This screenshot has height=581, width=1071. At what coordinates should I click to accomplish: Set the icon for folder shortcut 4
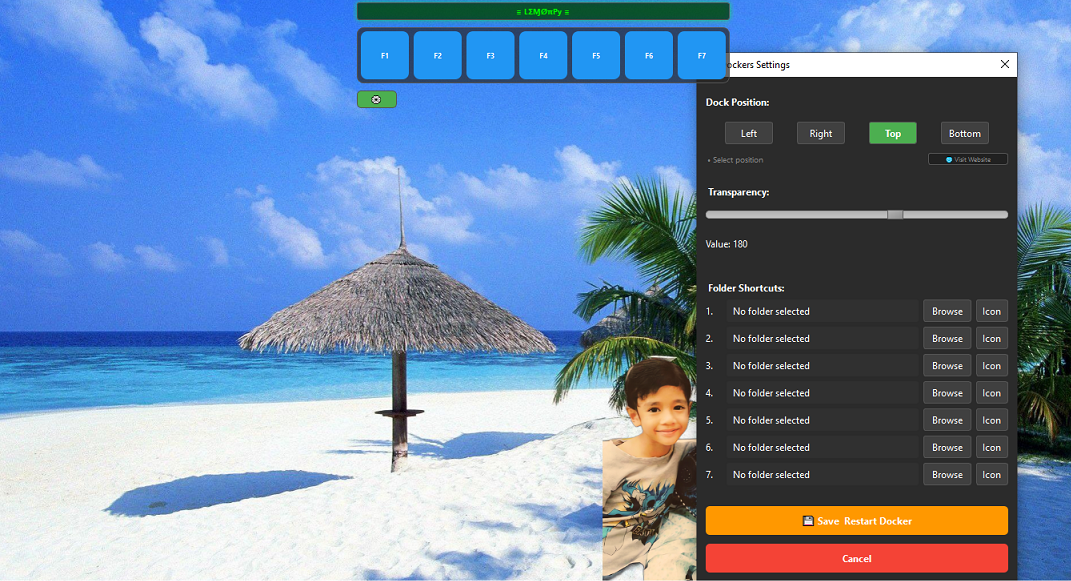pyautogui.click(x=991, y=393)
